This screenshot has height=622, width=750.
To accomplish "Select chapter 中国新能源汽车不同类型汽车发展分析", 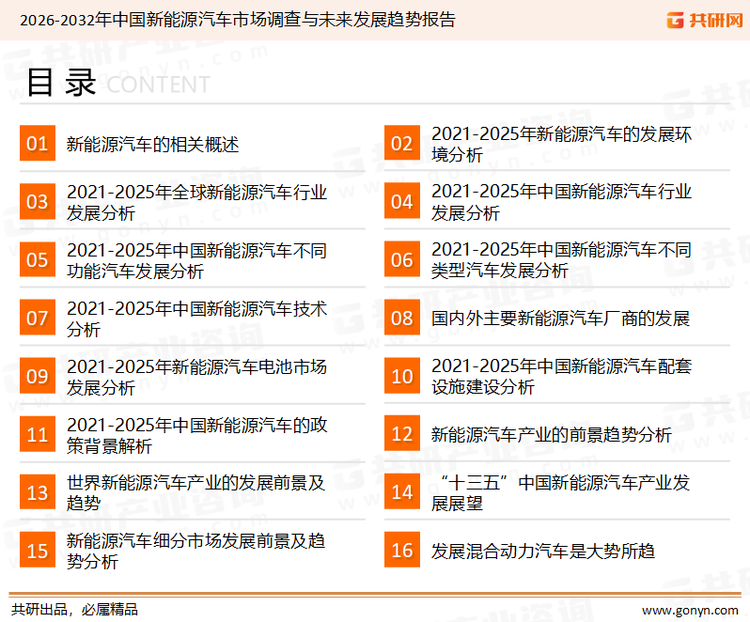I will (x=561, y=260).
